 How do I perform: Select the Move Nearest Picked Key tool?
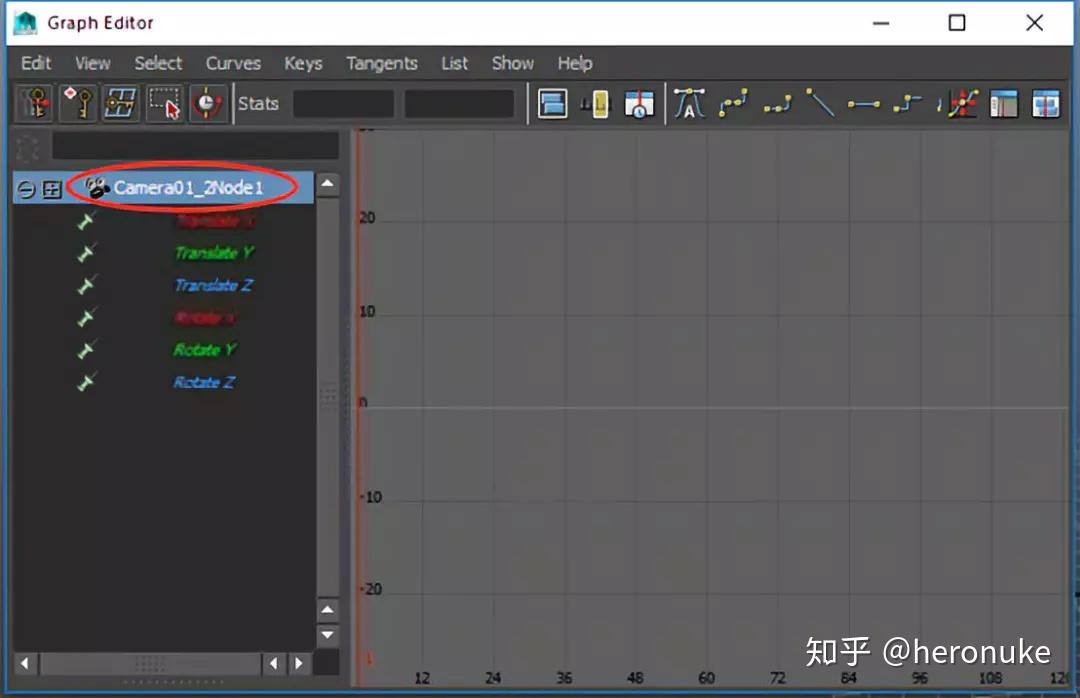coord(35,102)
